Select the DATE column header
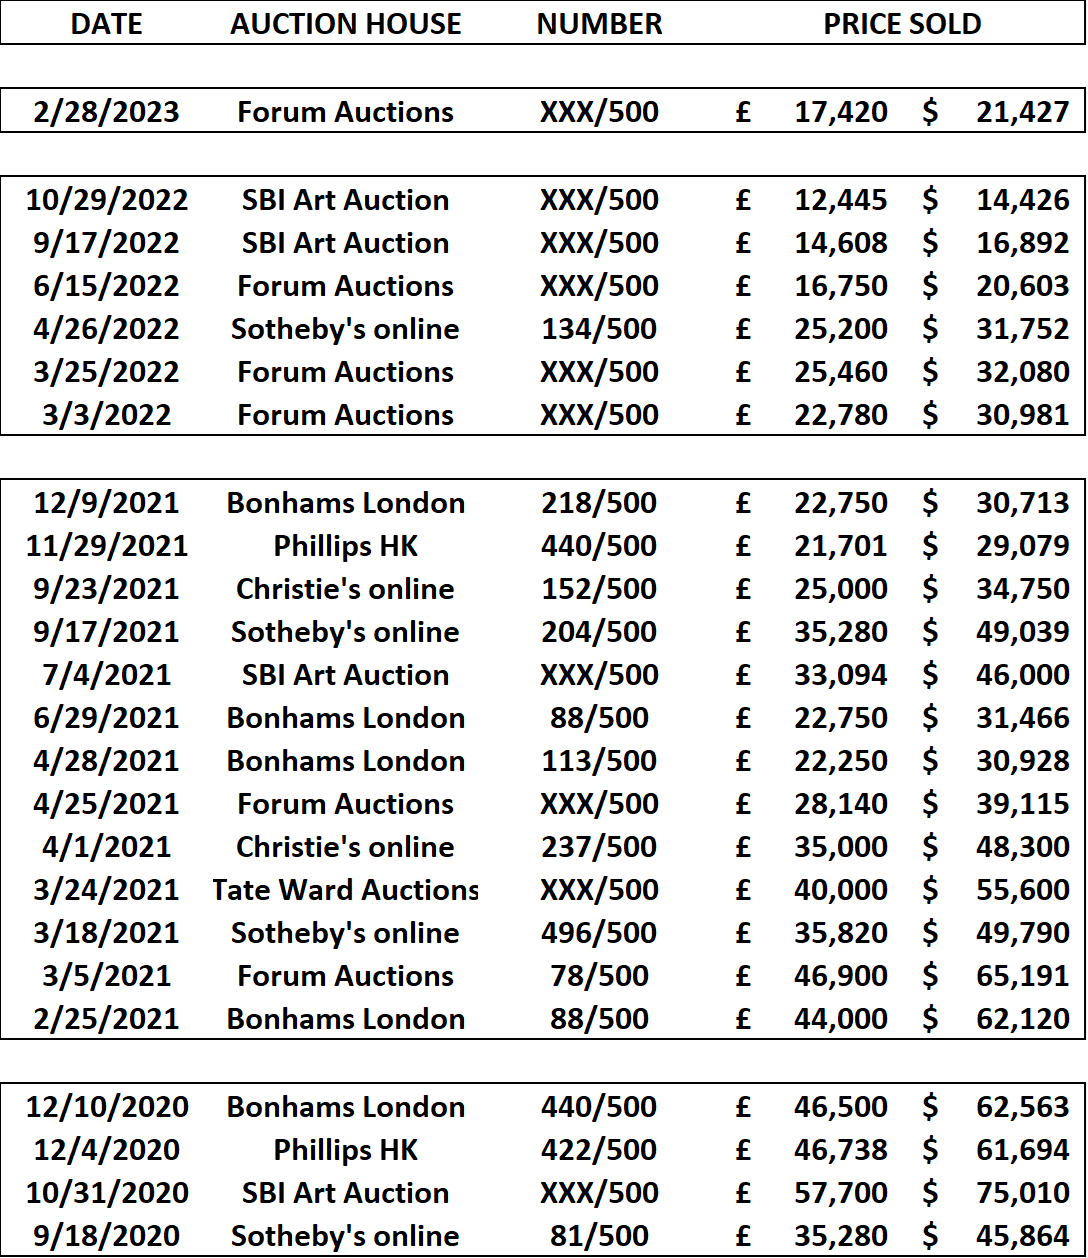Viewport: 1088px width, 1258px height. [x=107, y=24]
